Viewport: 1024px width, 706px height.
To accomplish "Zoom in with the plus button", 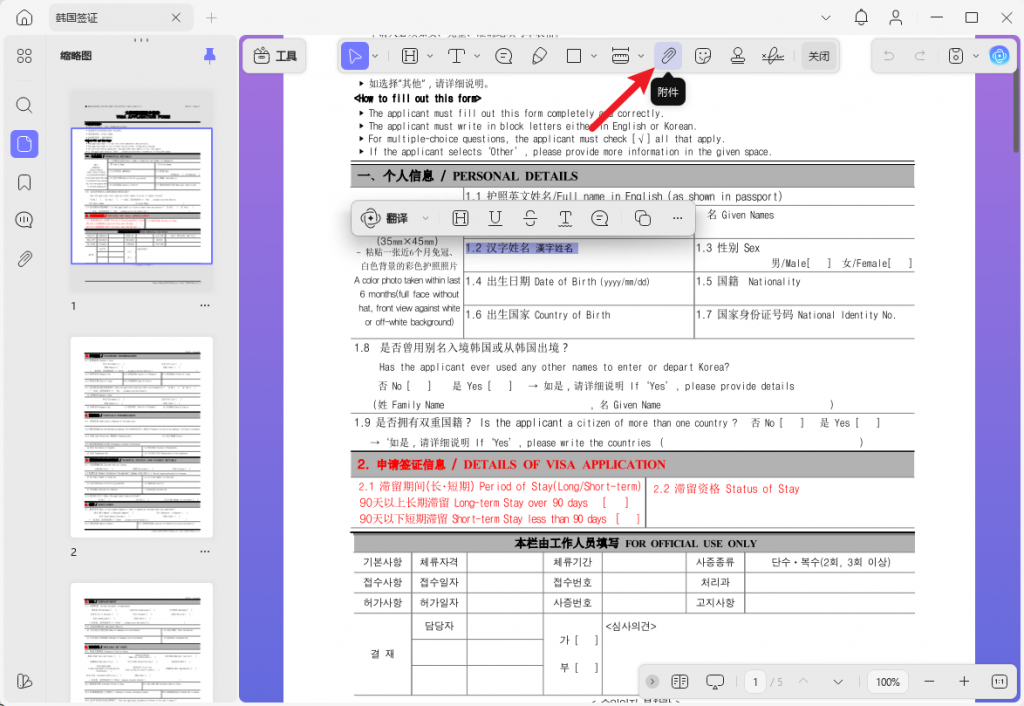I will pyautogui.click(x=964, y=682).
